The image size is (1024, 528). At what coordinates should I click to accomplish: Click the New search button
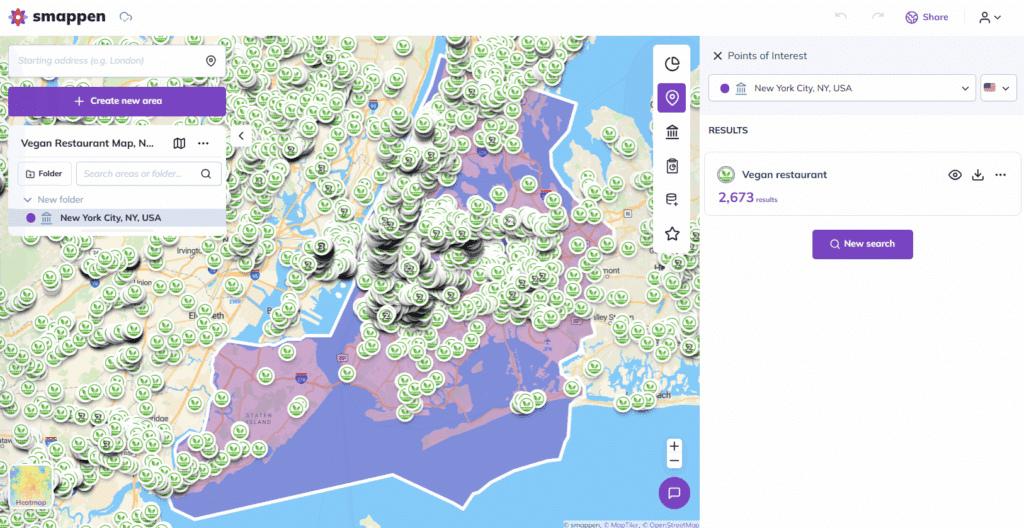[x=862, y=244]
